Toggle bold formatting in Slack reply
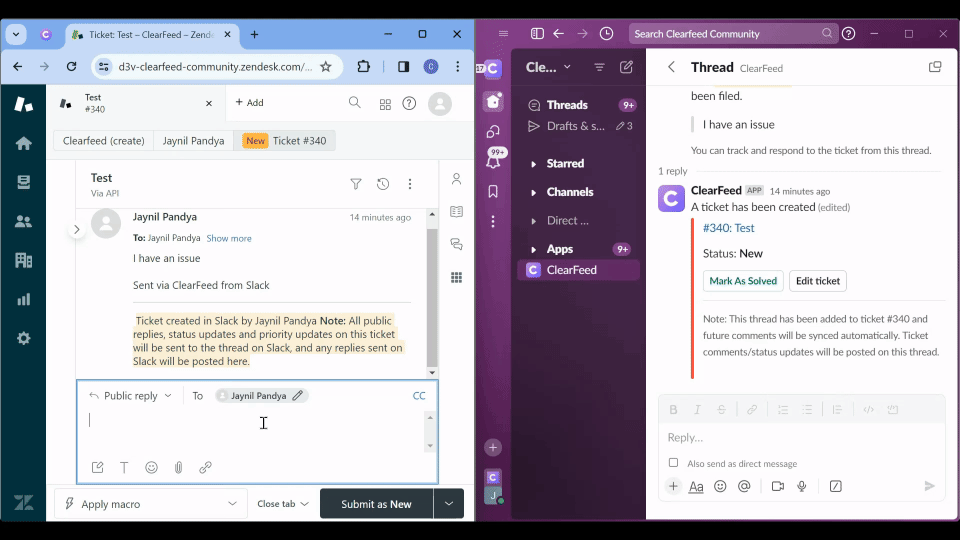 (x=673, y=410)
